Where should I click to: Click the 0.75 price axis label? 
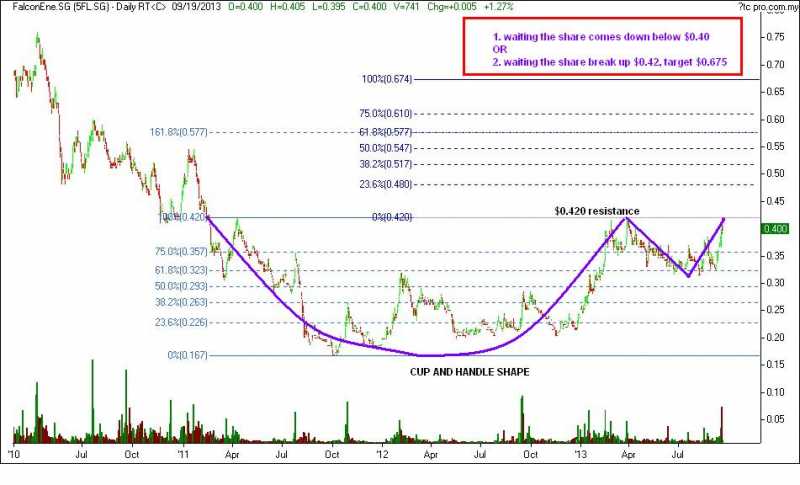coord(773,37)
